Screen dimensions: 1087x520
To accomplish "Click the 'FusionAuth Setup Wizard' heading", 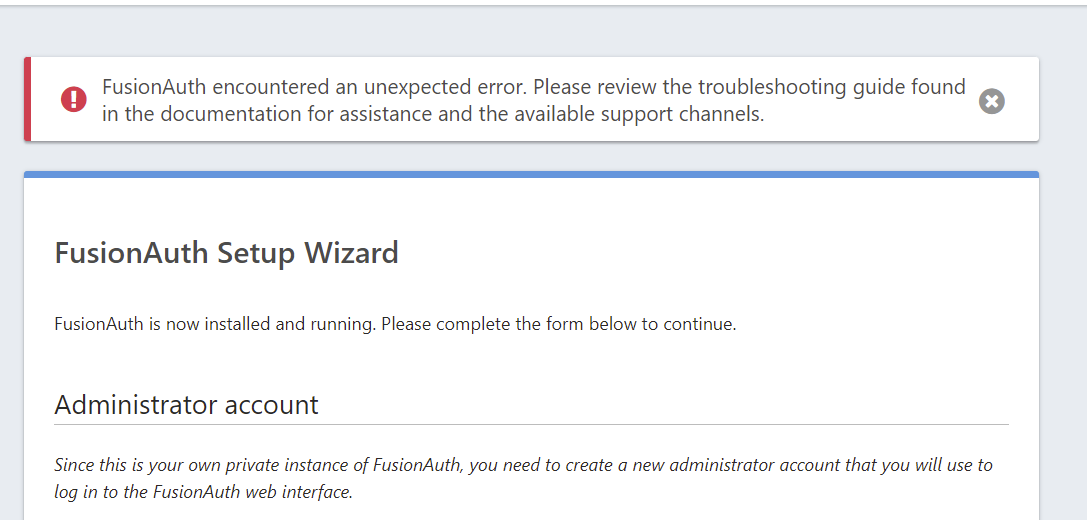I will coord(227,253).
